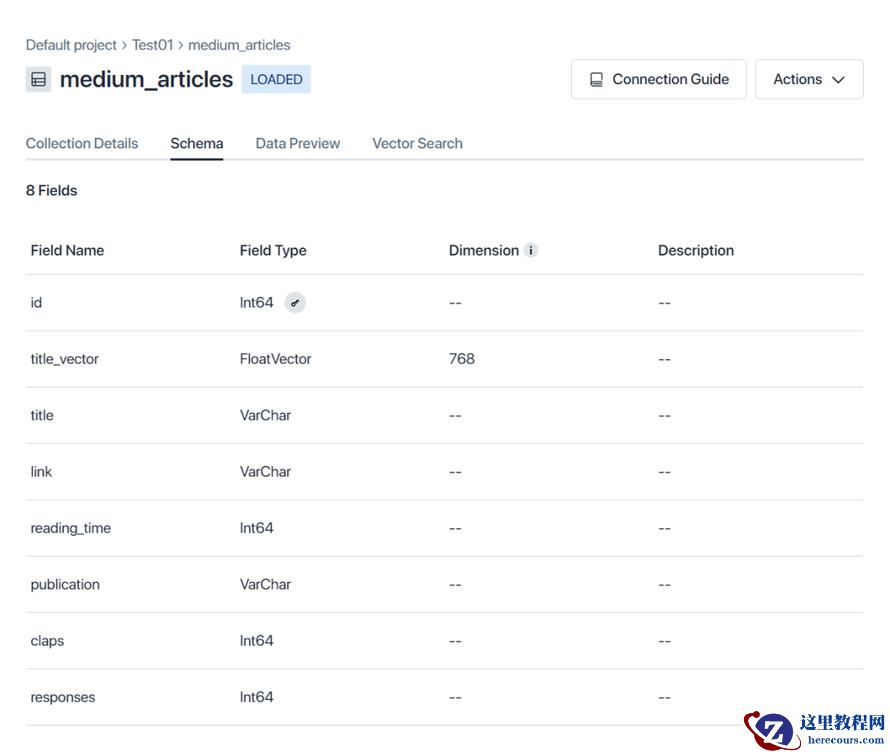Open the Data Preview tab
The height and width of the screenshot is (752, 890).
298,143
